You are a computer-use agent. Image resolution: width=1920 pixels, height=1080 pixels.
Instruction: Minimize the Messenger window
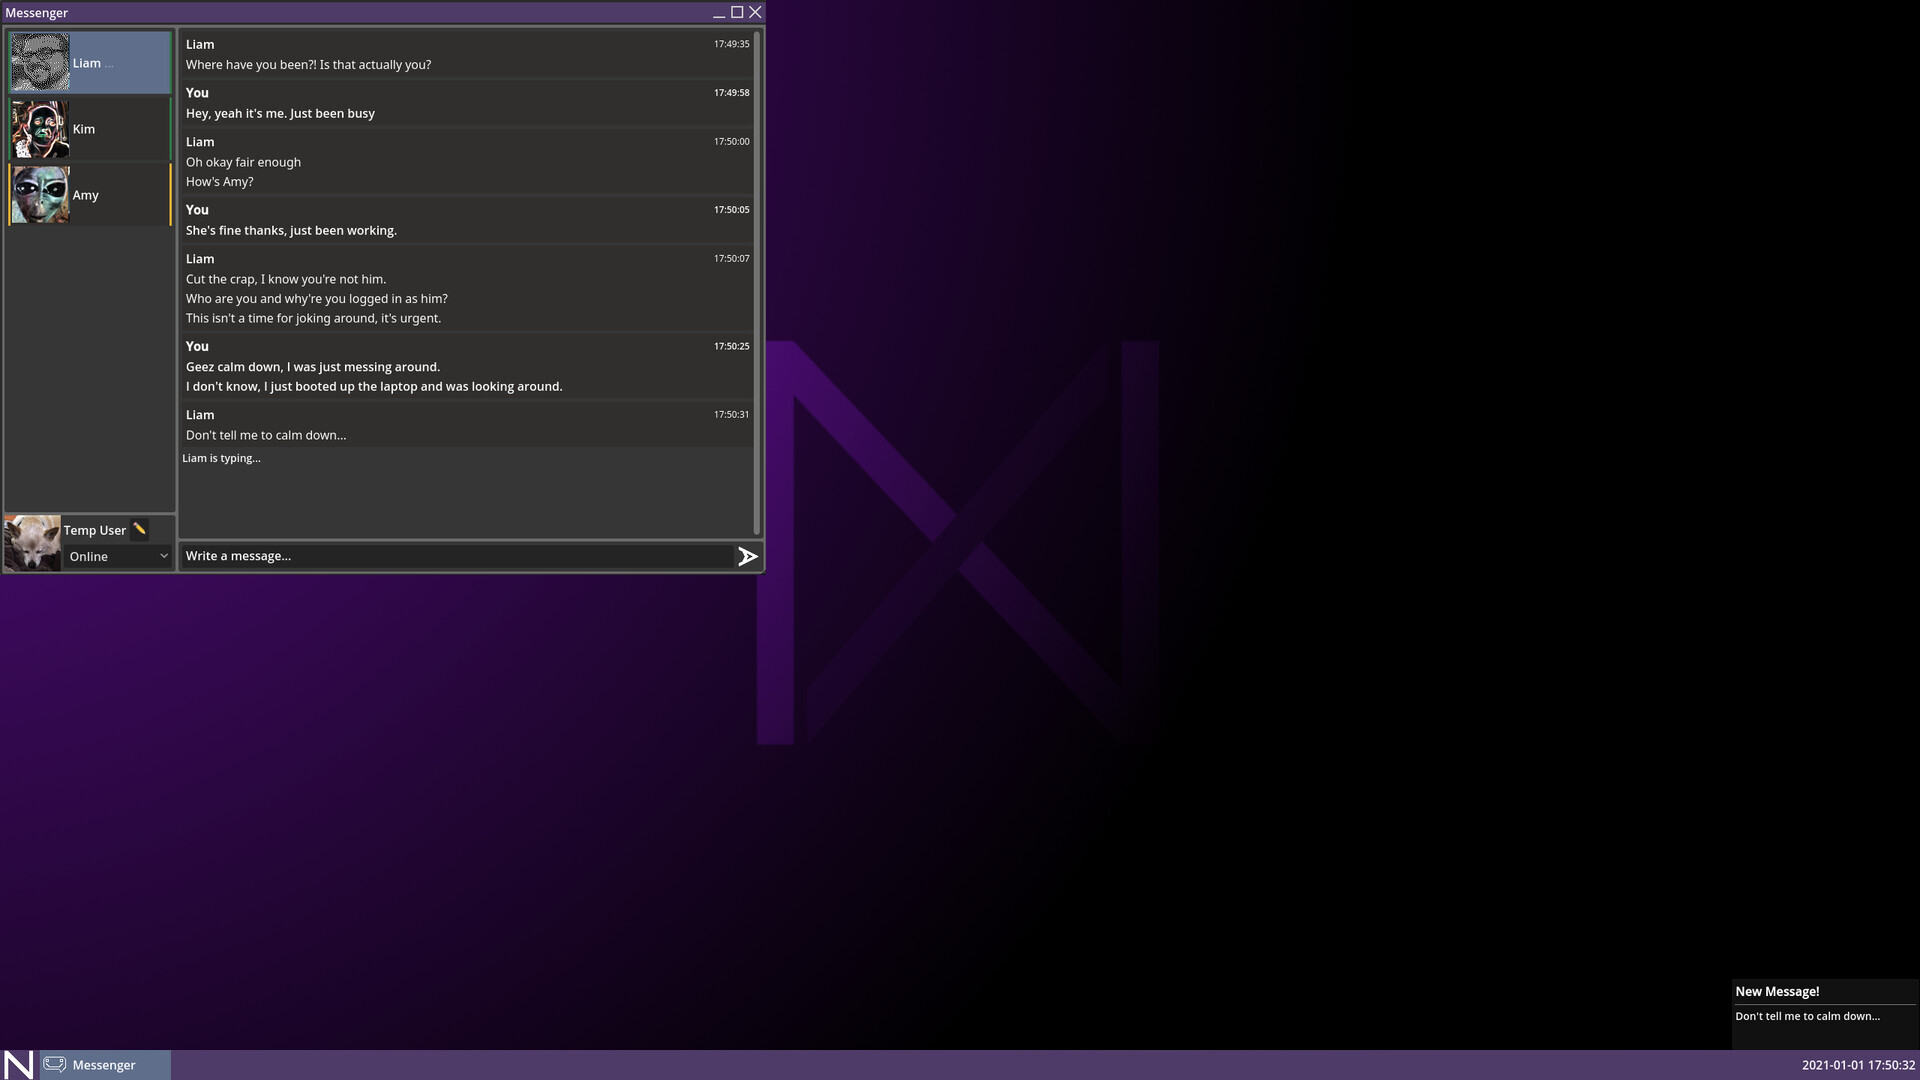(x=719, y=13)
